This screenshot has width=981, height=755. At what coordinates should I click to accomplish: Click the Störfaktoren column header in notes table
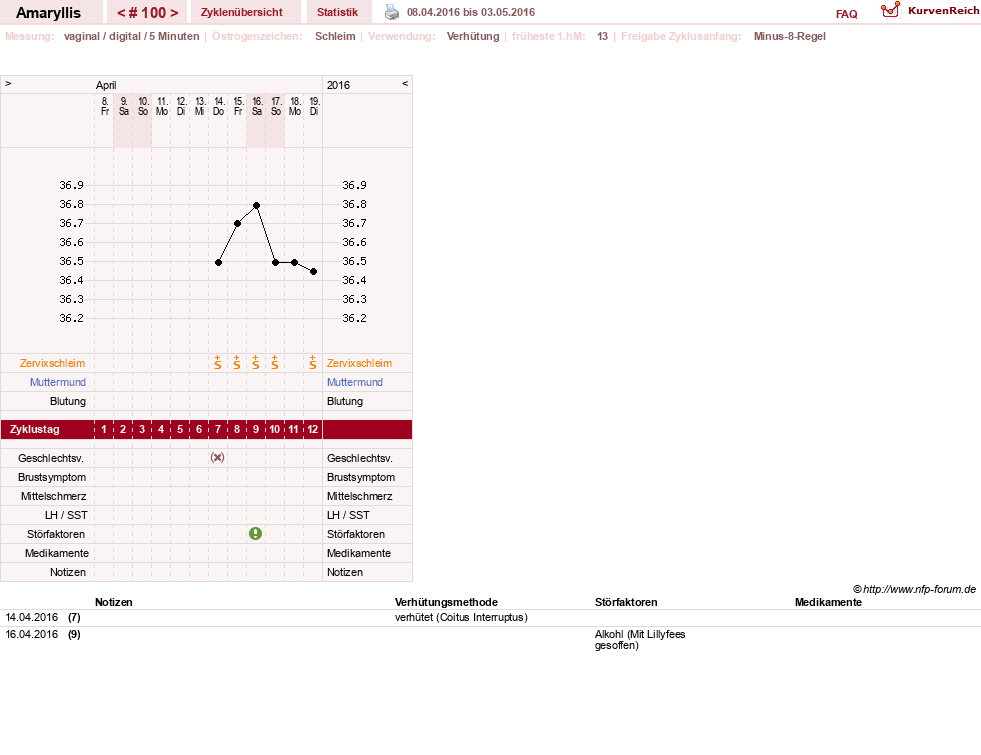click(x=626, y=602)
